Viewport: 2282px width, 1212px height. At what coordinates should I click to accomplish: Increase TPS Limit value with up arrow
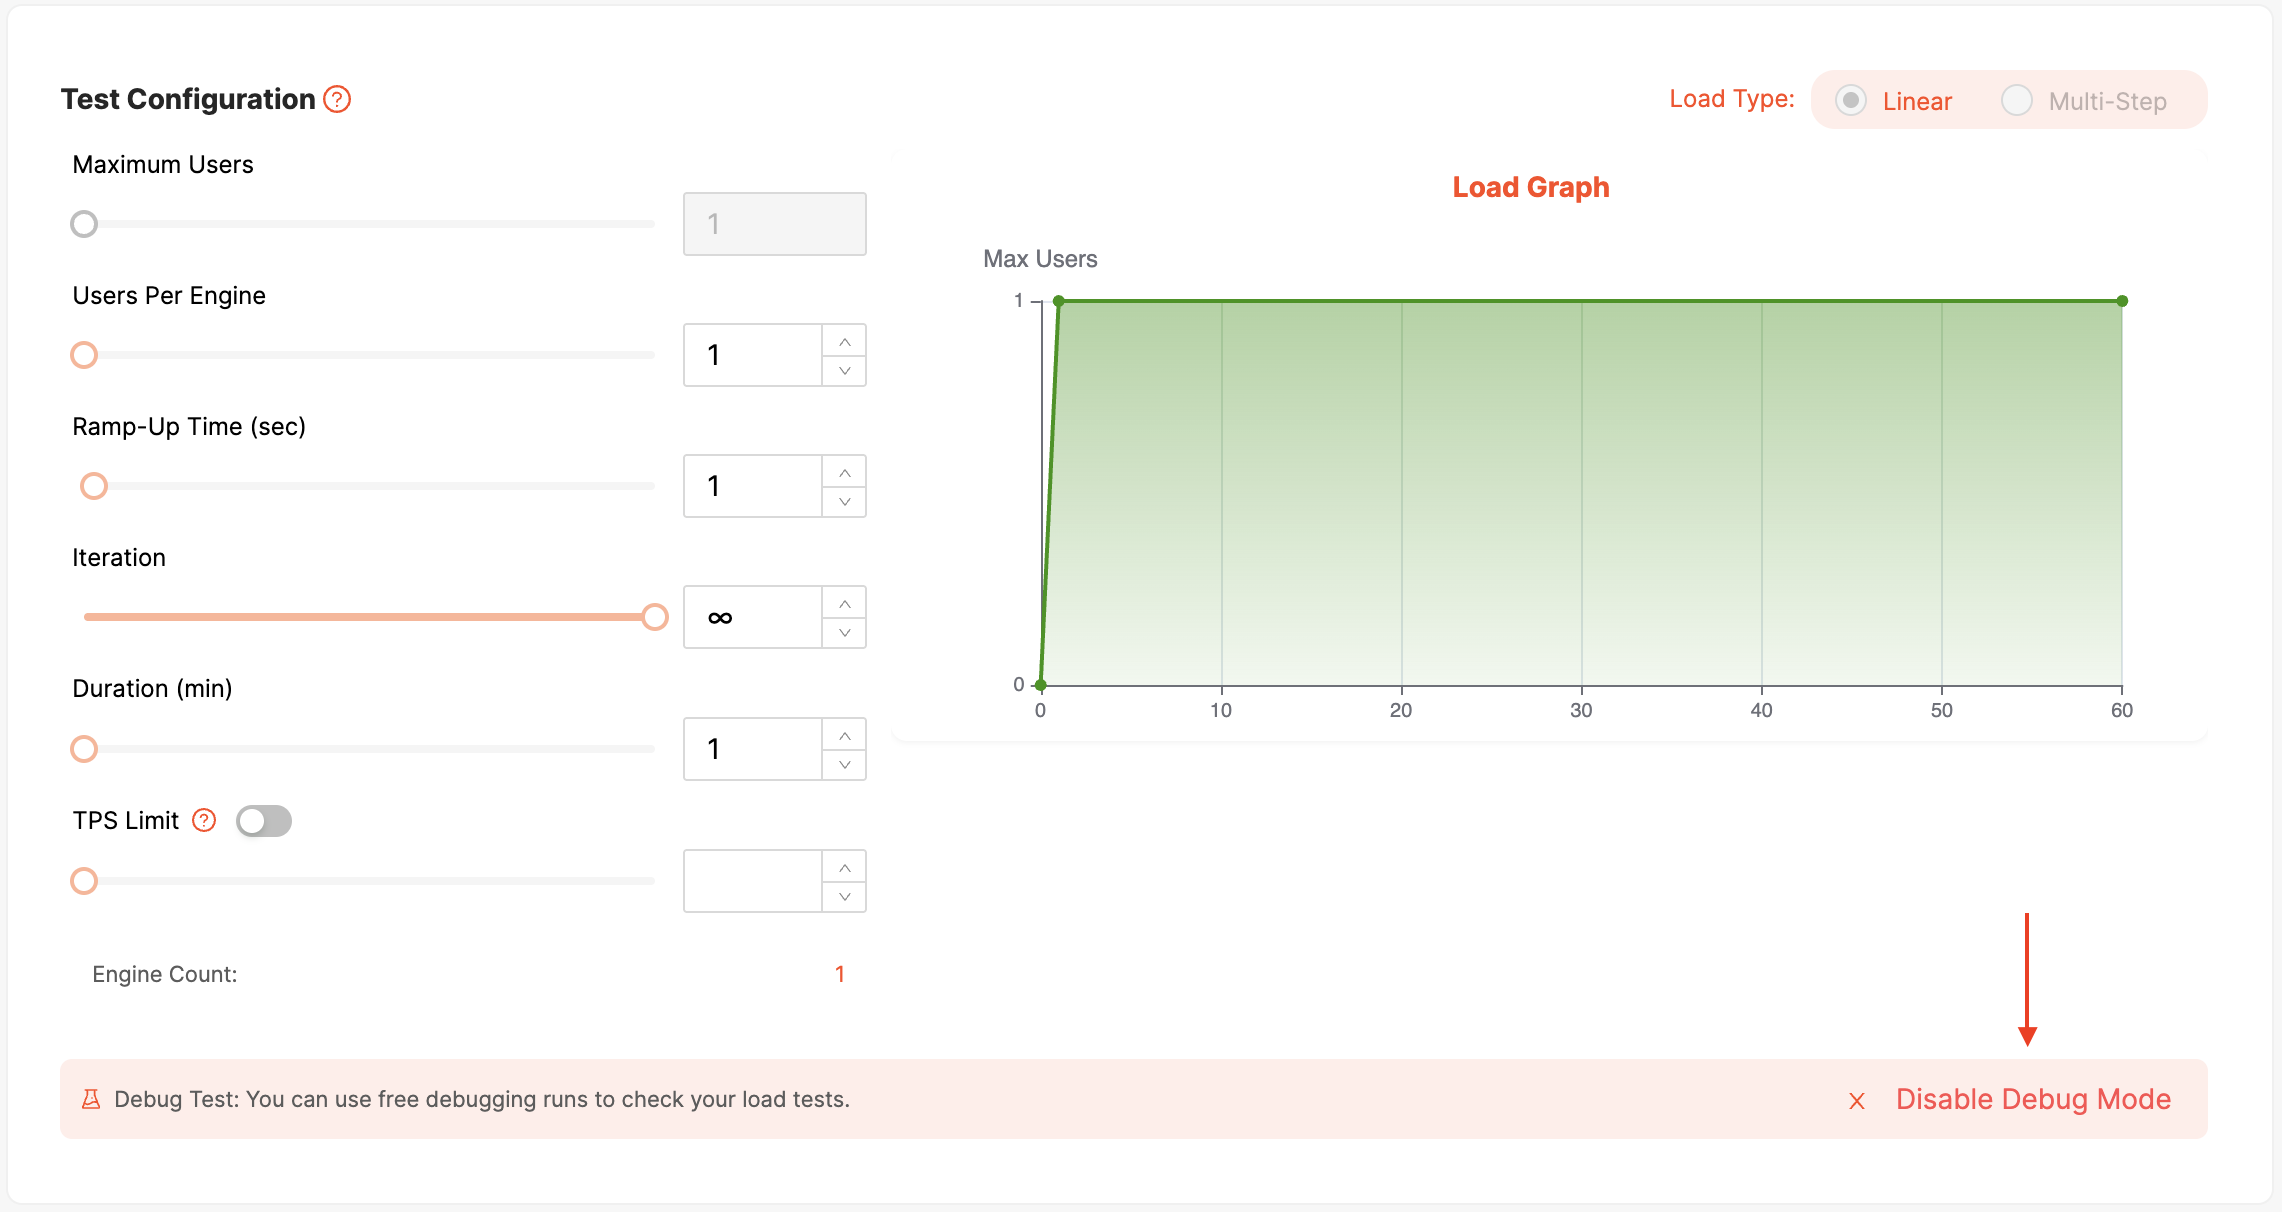point(845,868)
